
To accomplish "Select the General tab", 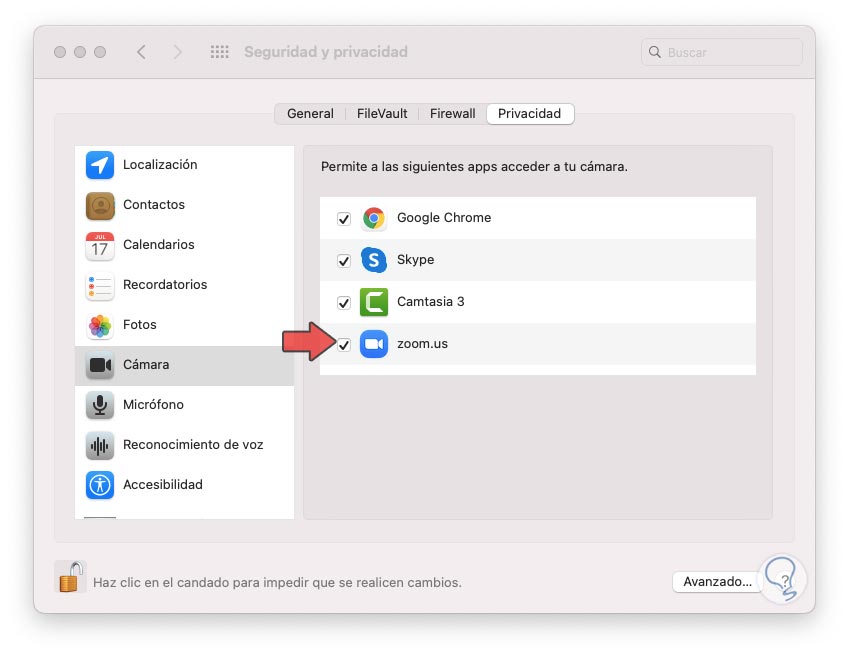I will click(310, 113).
